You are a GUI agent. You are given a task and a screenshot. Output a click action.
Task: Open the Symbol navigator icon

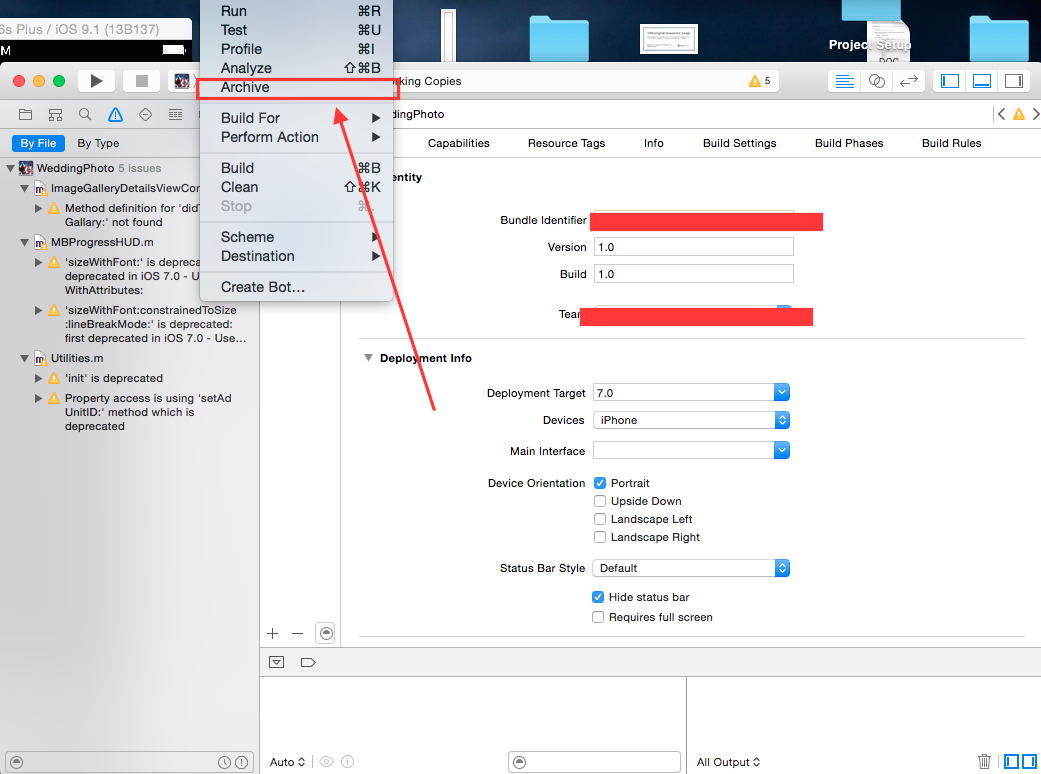pos(56,115)
